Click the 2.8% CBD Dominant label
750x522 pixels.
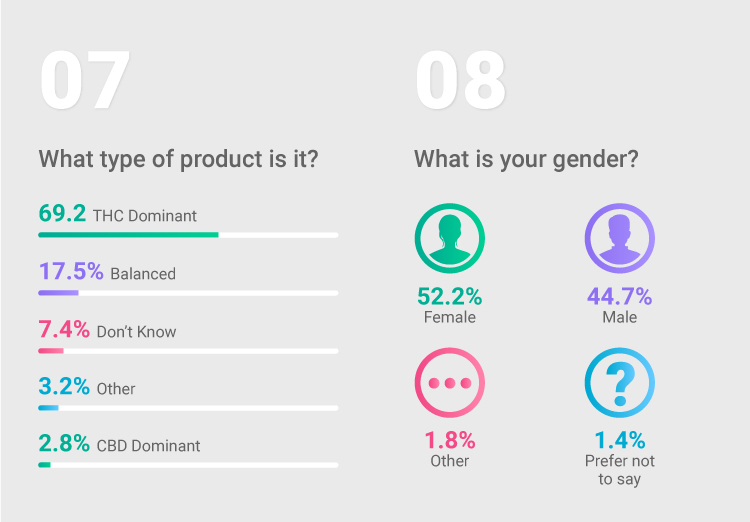pyautogui.click(x=119, y=444)
